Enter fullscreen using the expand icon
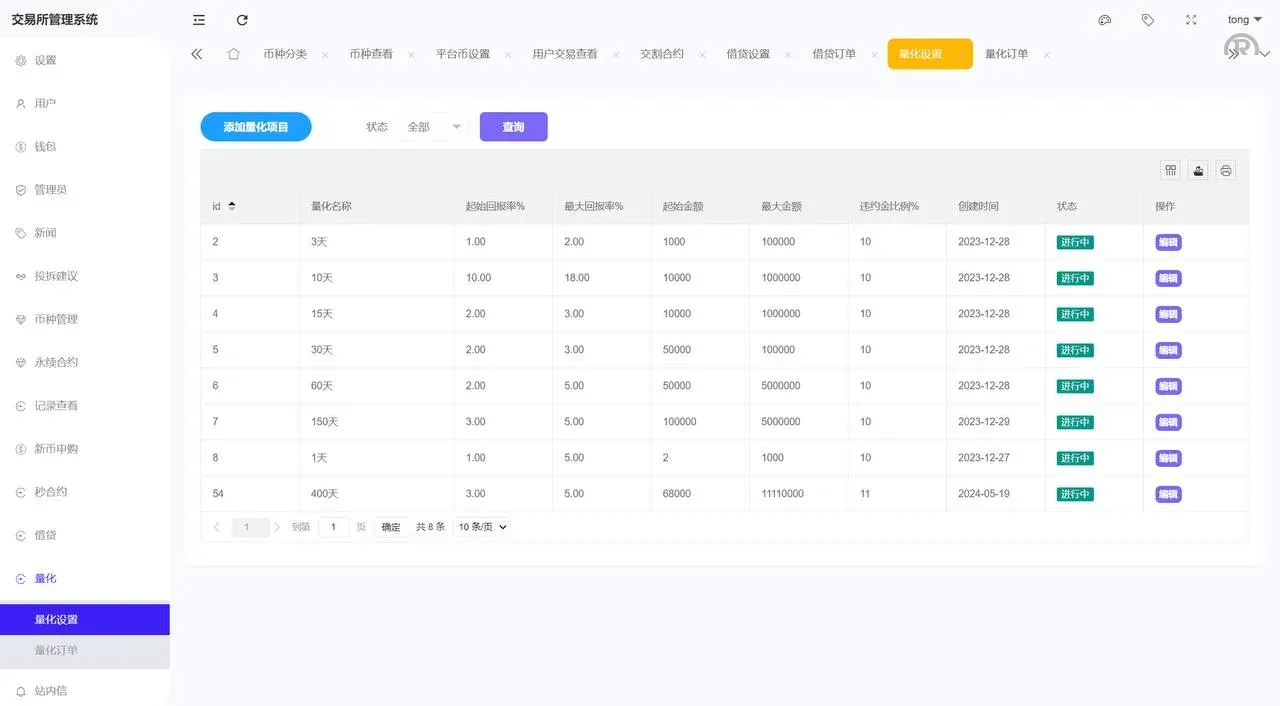Image resolution: width=1280 pixels, height=706 pixels. (x=1191, y=18)
